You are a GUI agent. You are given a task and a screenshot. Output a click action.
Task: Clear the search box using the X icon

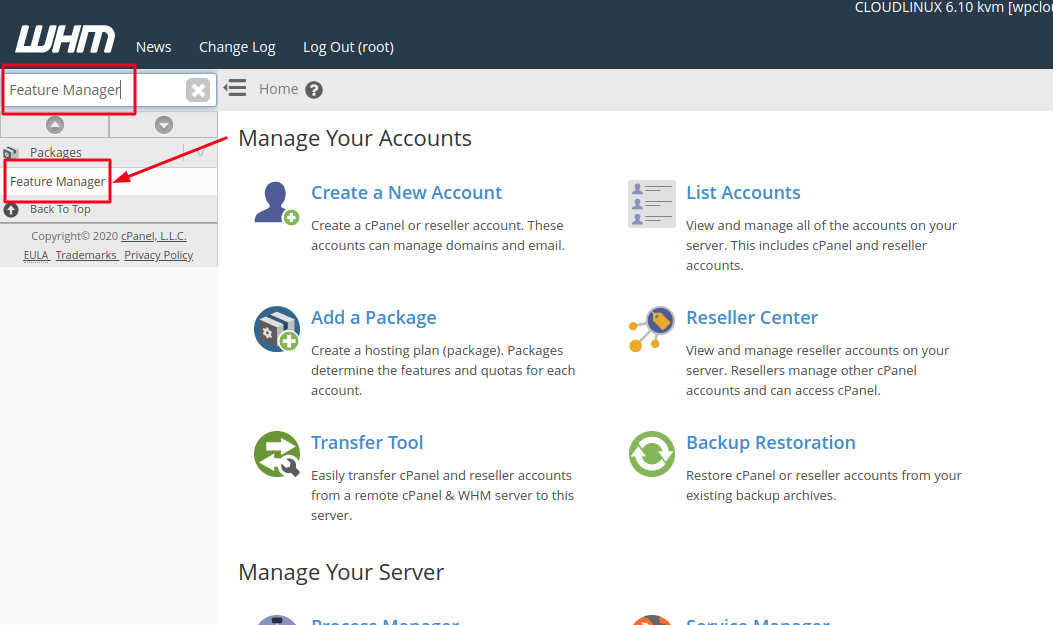point(198,89)
